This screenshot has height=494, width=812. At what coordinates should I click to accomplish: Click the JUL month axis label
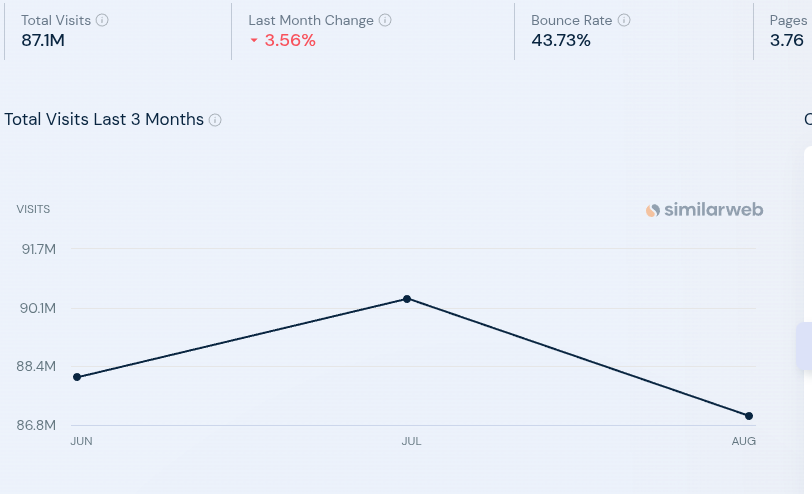[x=411, y=441]
